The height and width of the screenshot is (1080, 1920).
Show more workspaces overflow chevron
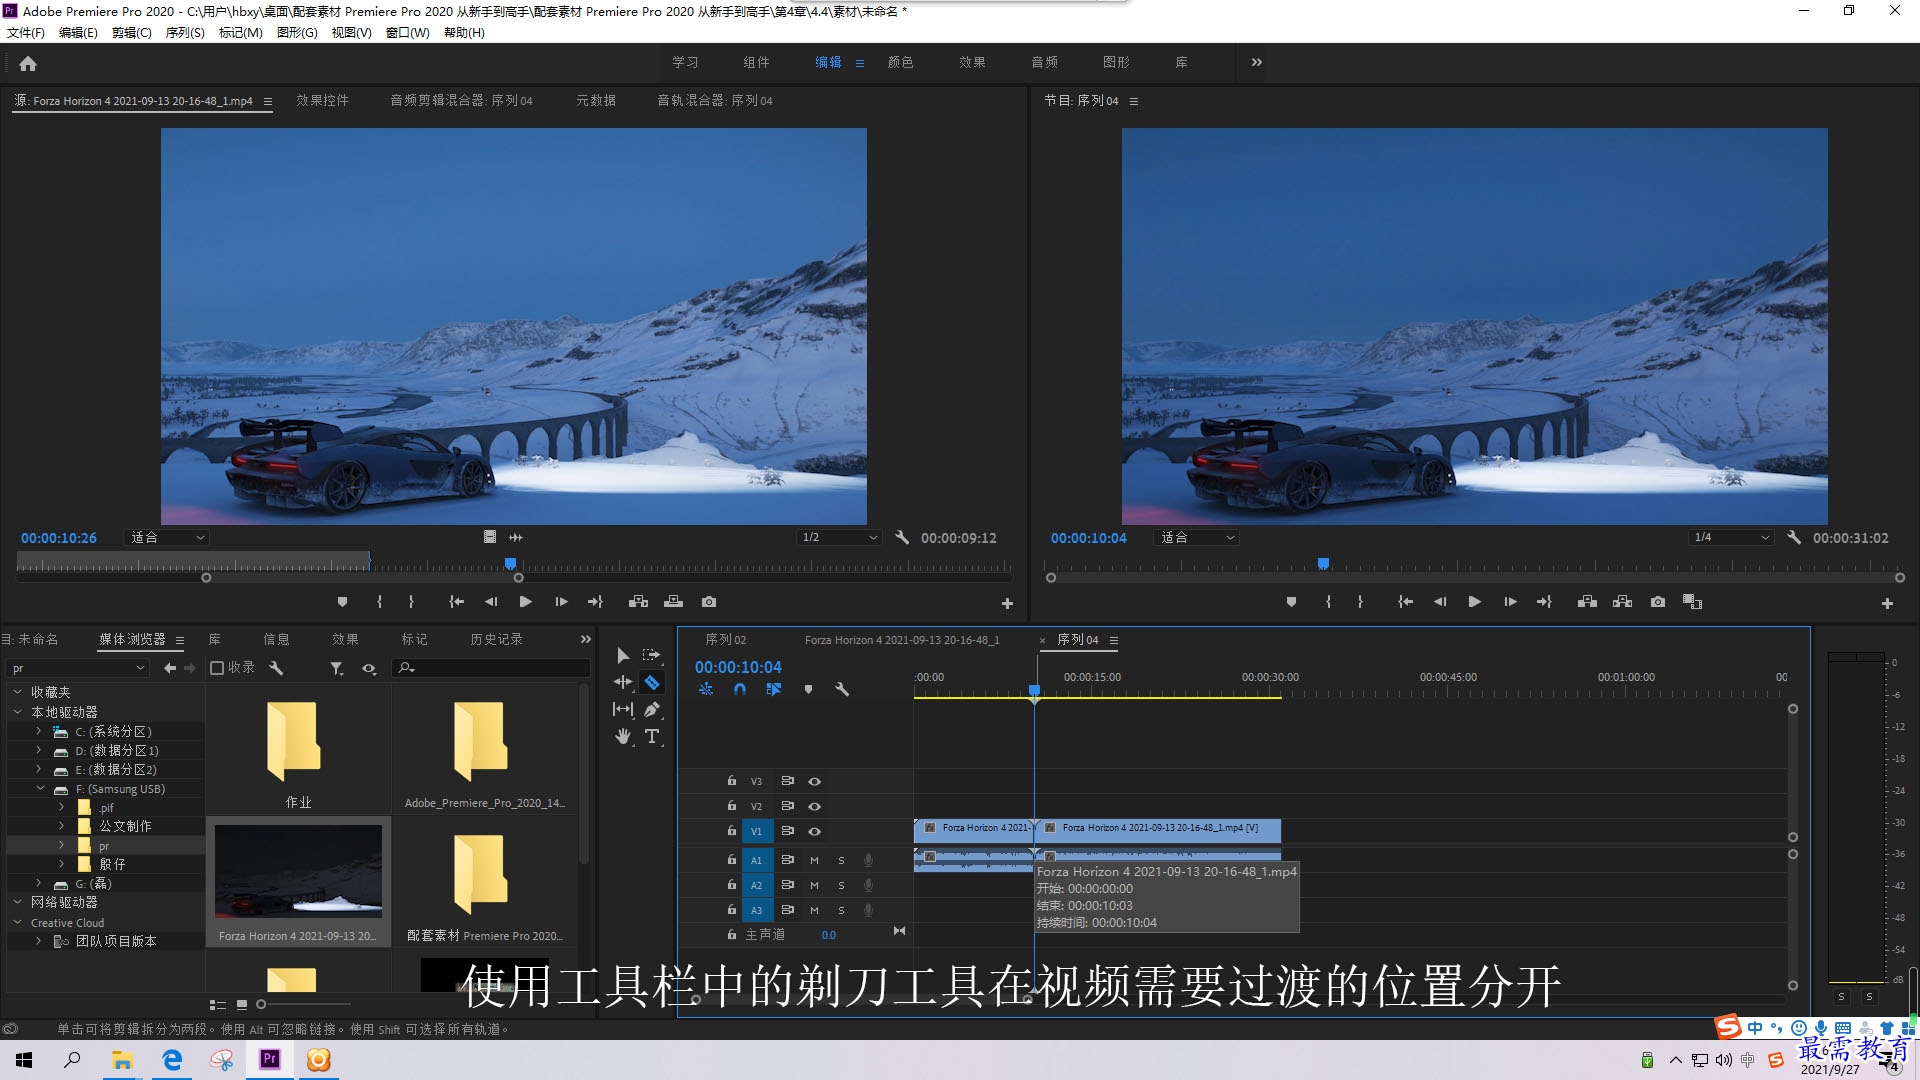click(1257, 62)
